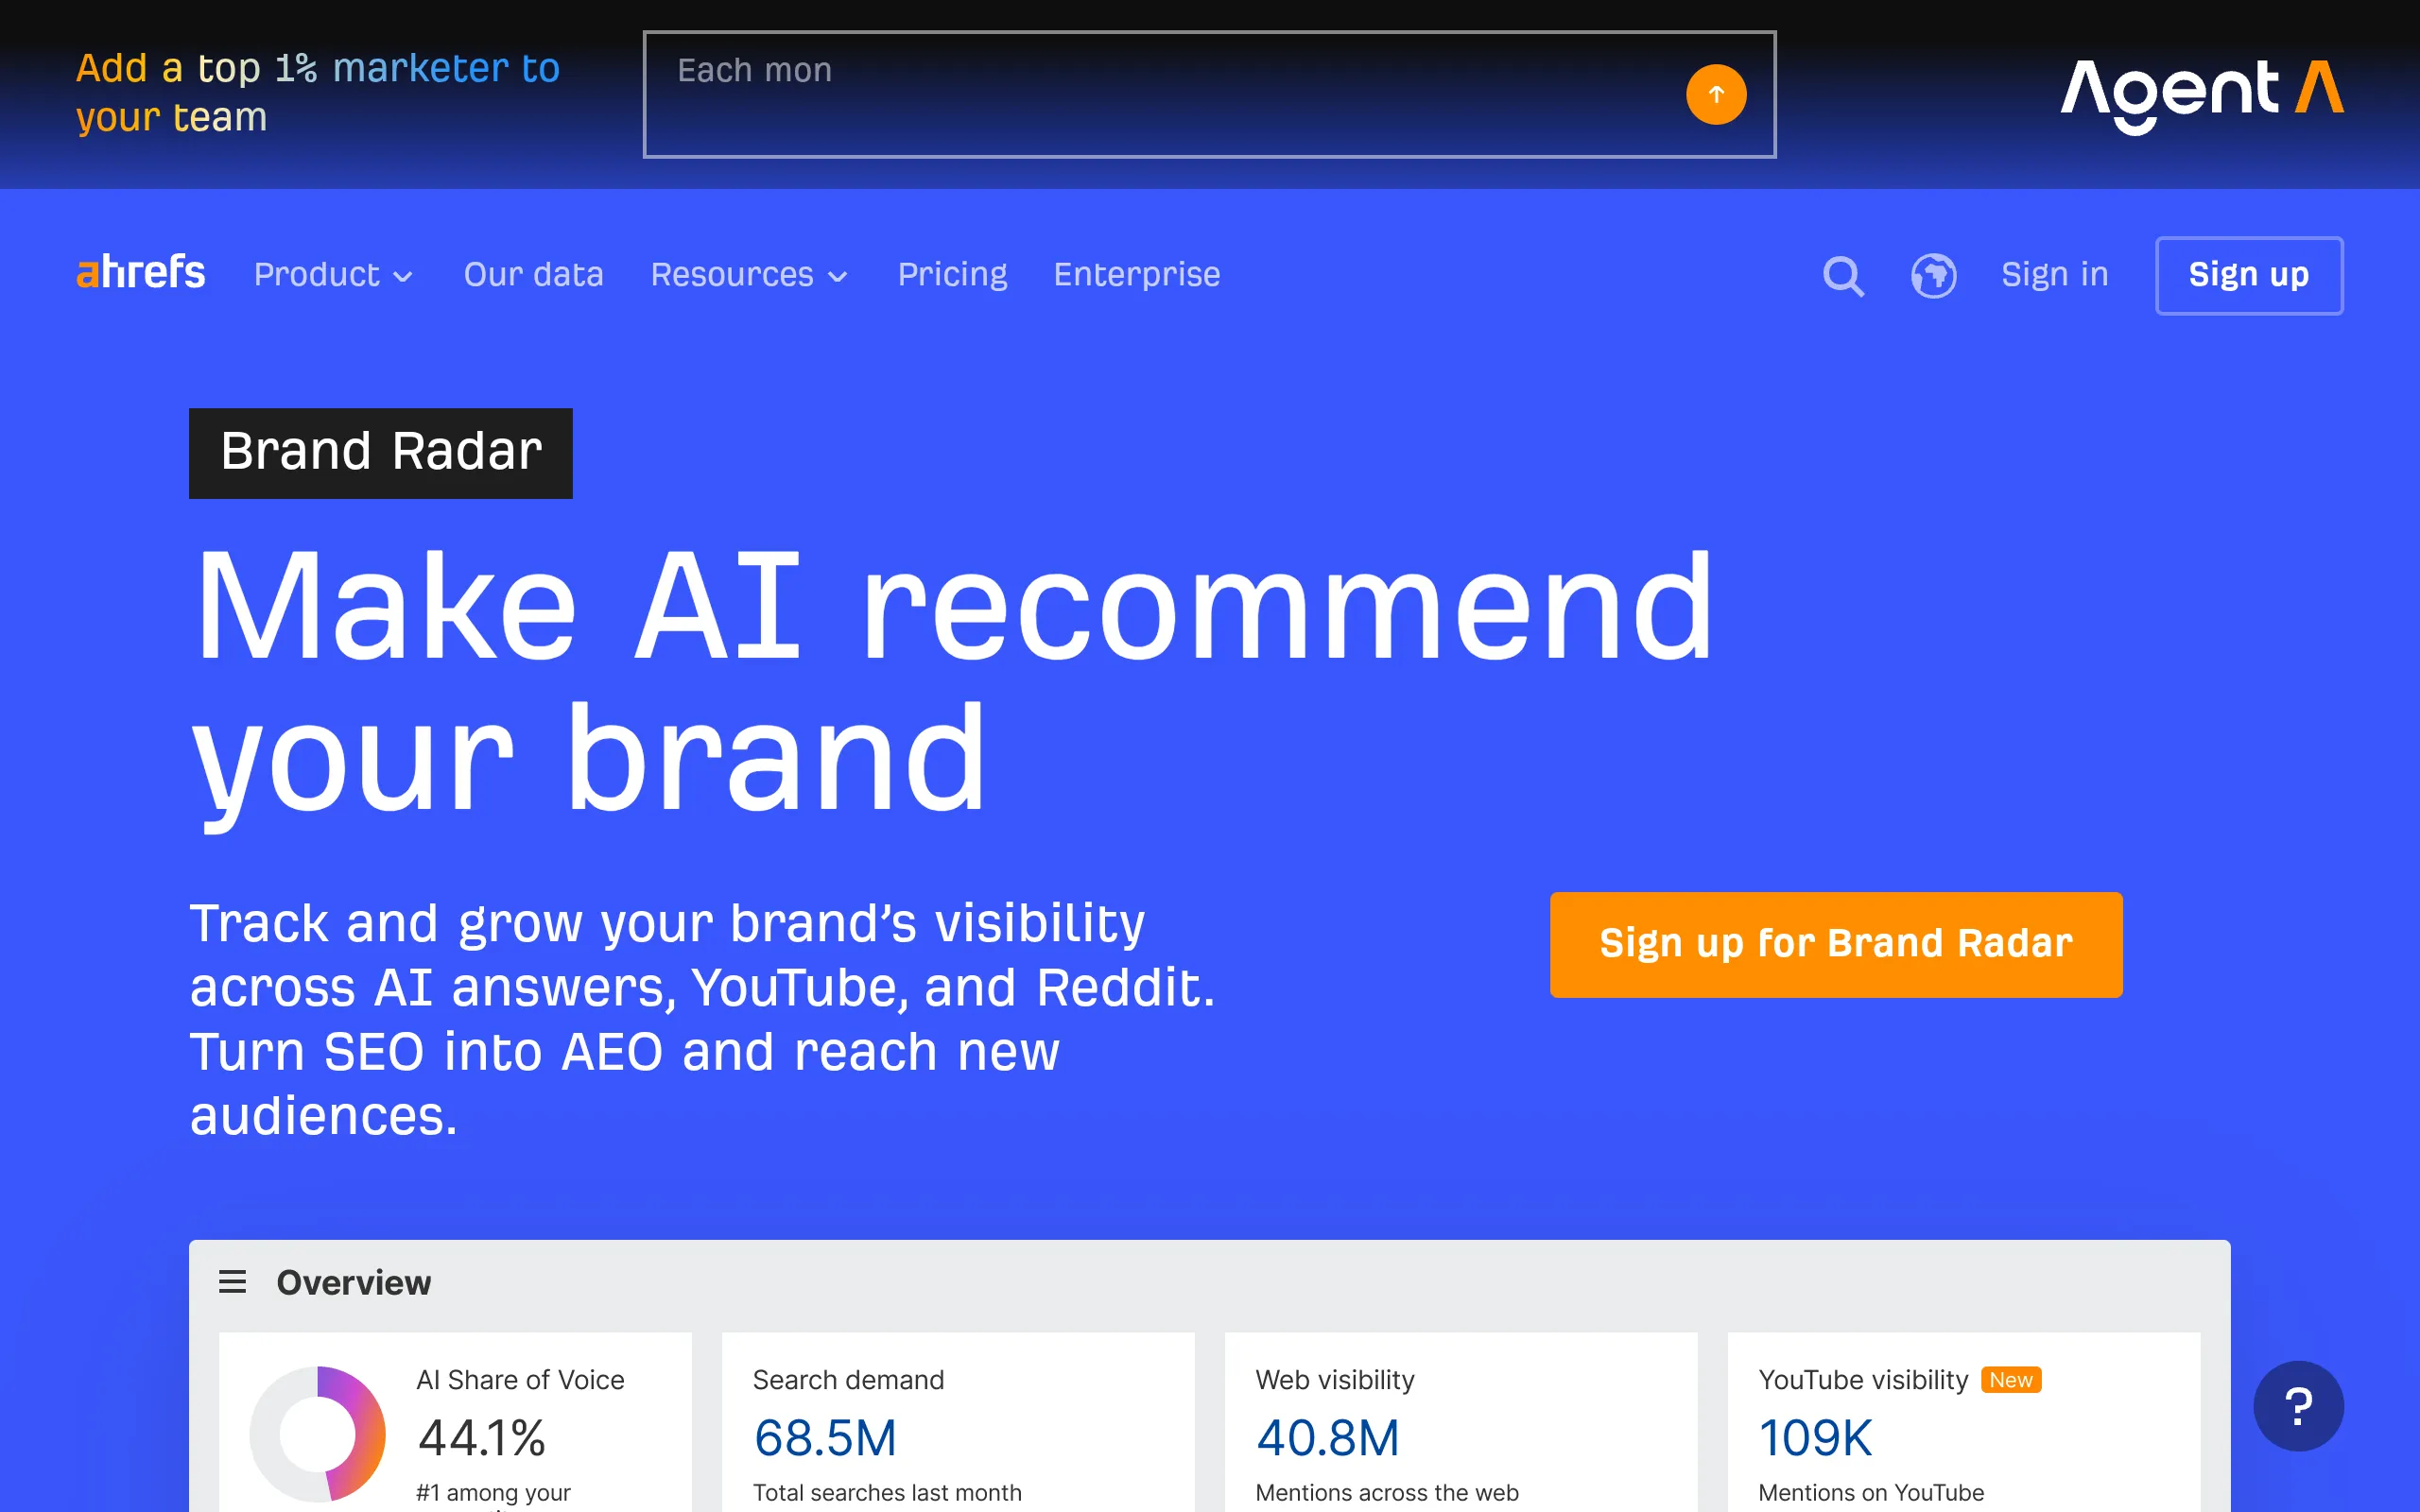Image resolution: width=2420 pixels, height=1512 pixels.
Task: Open the Our data page
Action: (533, 275)
